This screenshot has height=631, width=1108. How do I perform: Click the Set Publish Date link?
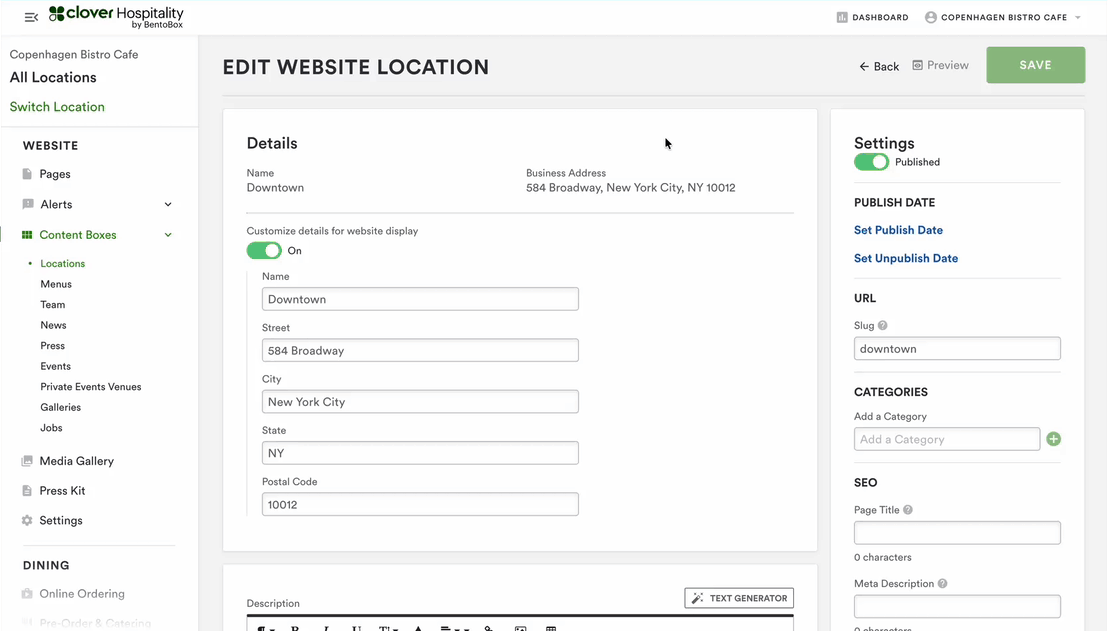(898, 230)
